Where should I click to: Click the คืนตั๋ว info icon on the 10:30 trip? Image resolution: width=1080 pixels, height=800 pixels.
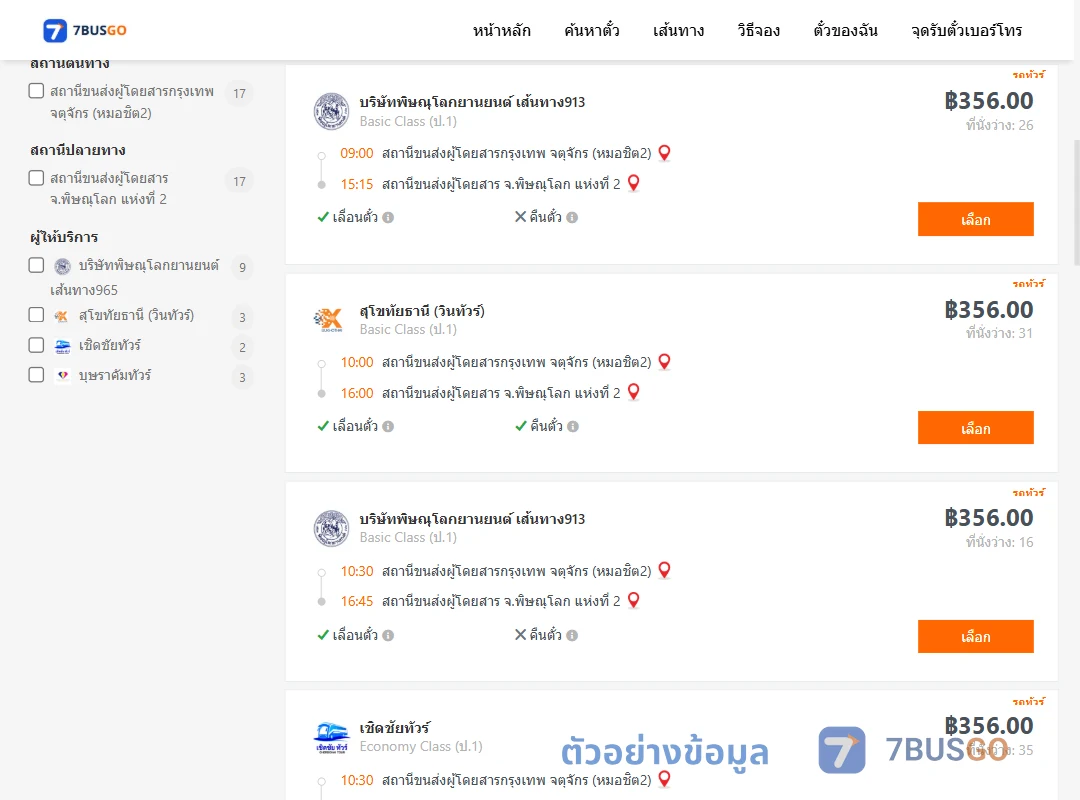(572, 635)
